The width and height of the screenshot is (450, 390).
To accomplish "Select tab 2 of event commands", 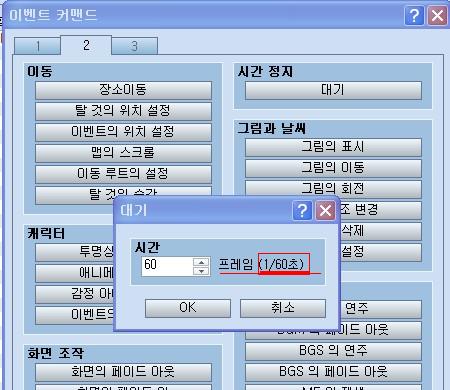I will point(86,45).
